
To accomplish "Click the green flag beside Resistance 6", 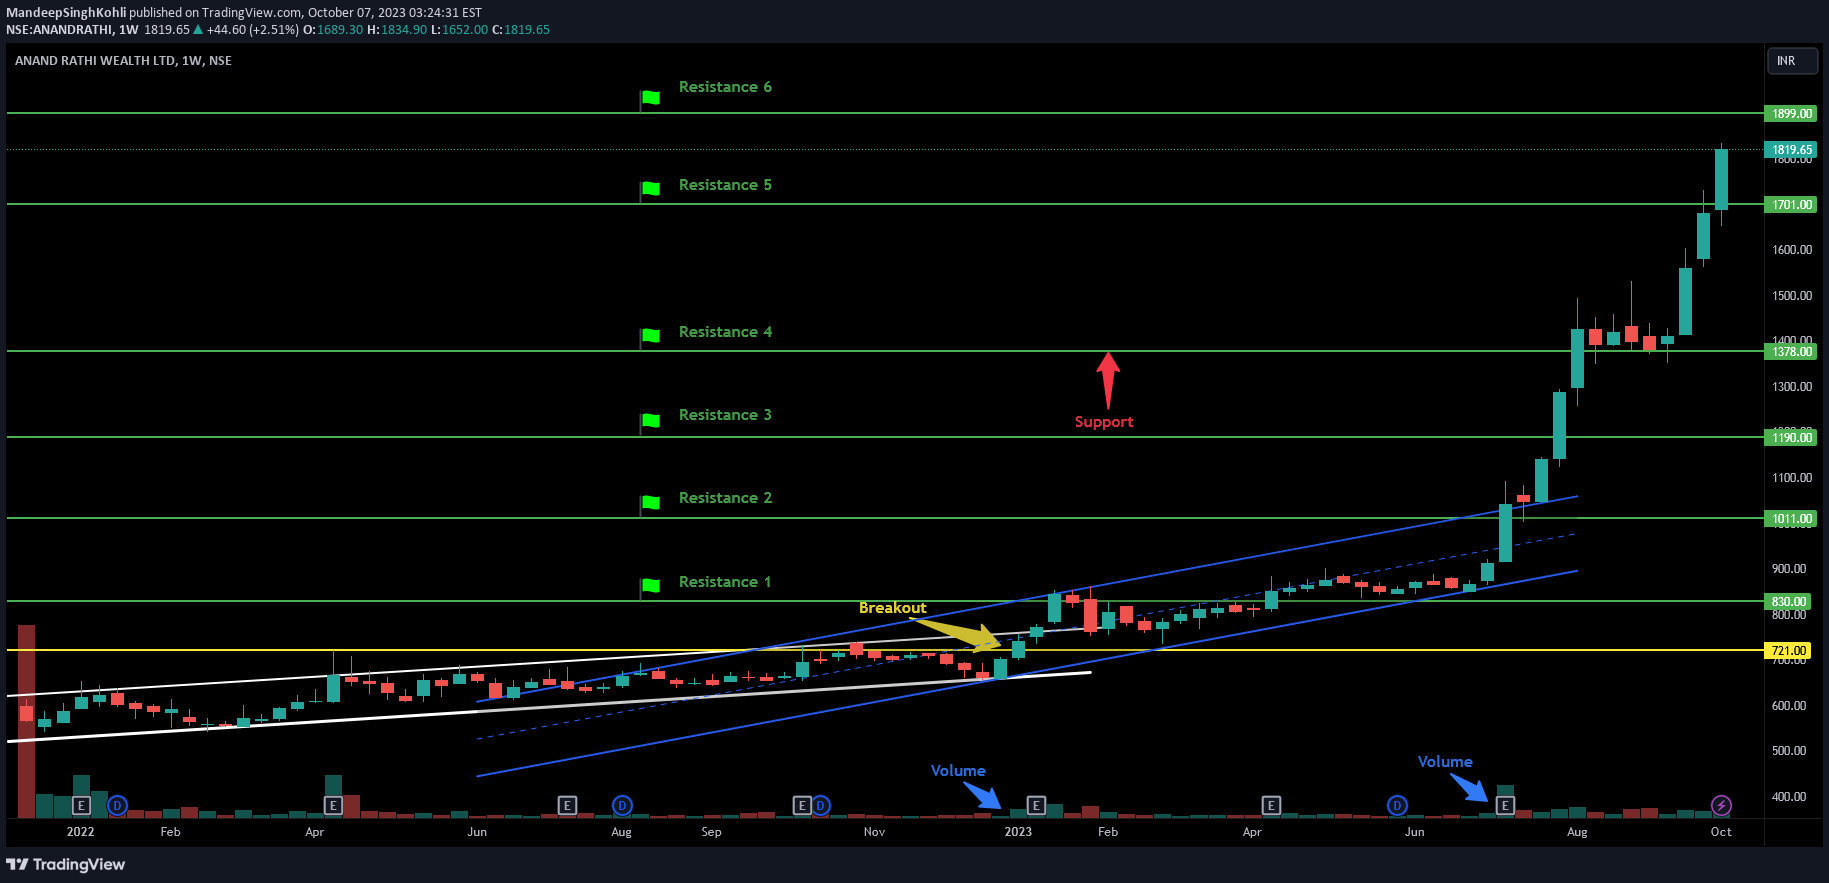I will click(x=650, y=98).
